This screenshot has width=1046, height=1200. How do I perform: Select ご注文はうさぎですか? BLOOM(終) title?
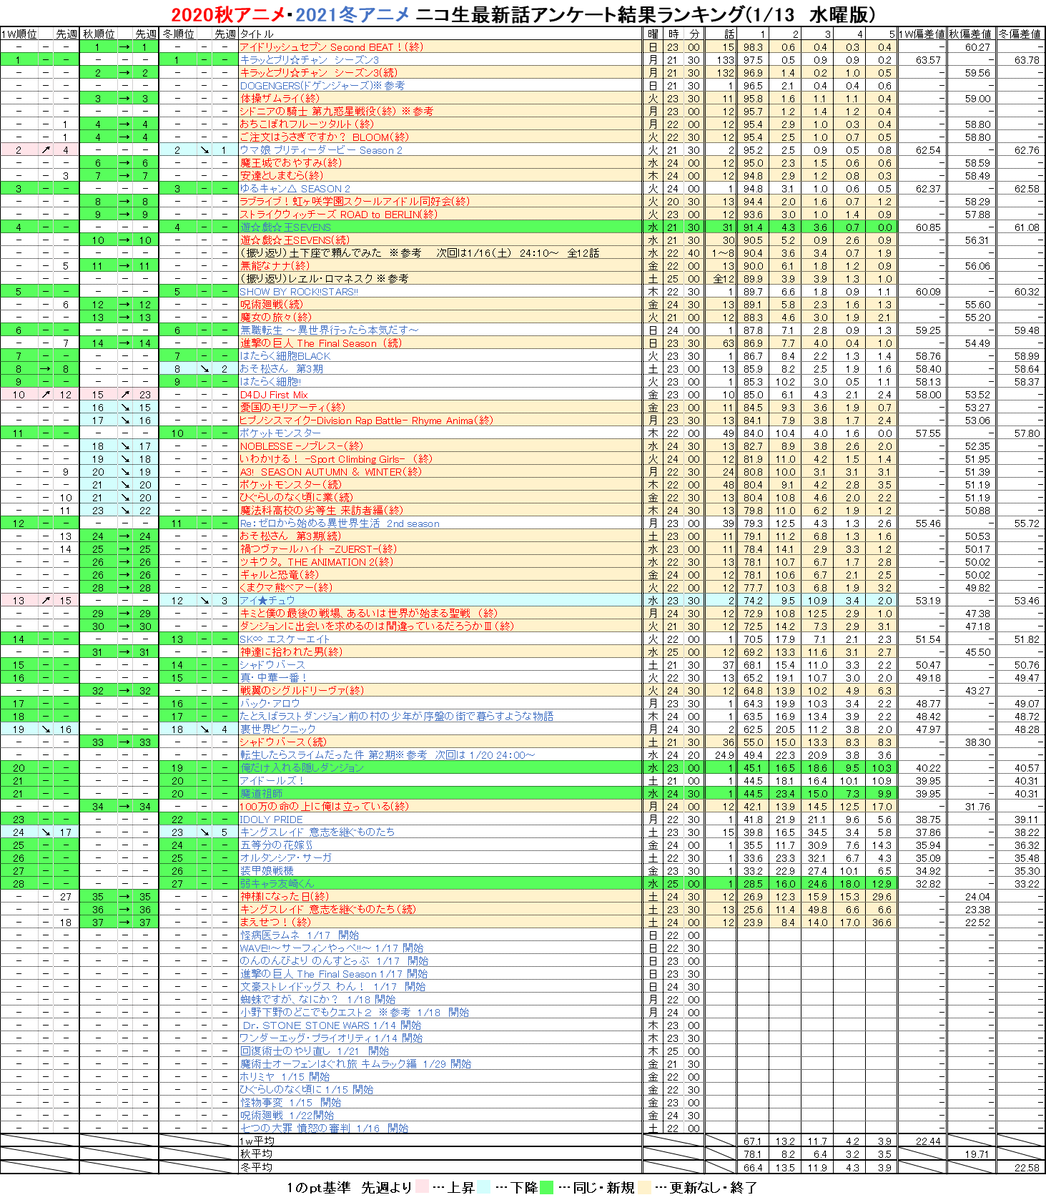(325, 137)
